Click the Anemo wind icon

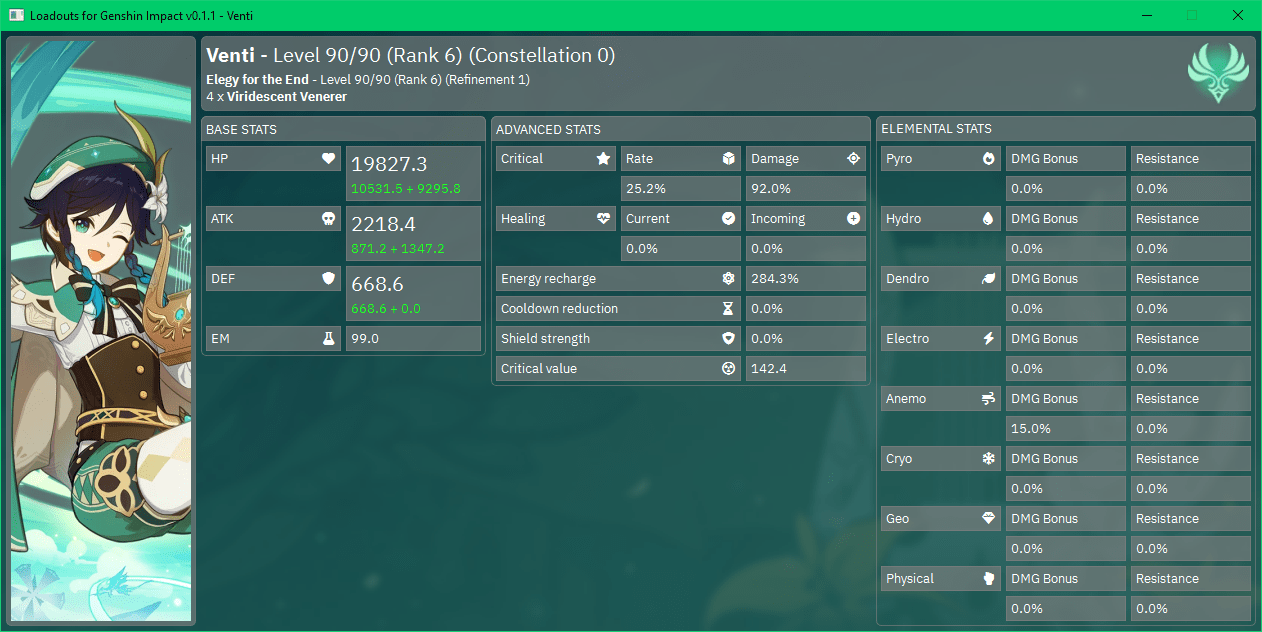pyautogui.click(x=988, y=399)
